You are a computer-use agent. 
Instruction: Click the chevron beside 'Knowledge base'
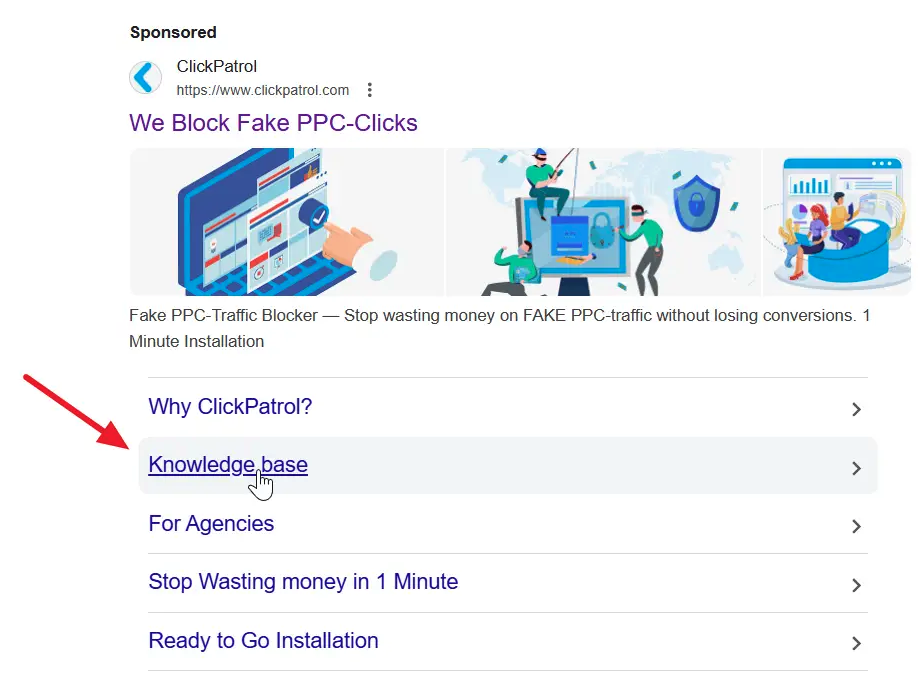[856, 468]
